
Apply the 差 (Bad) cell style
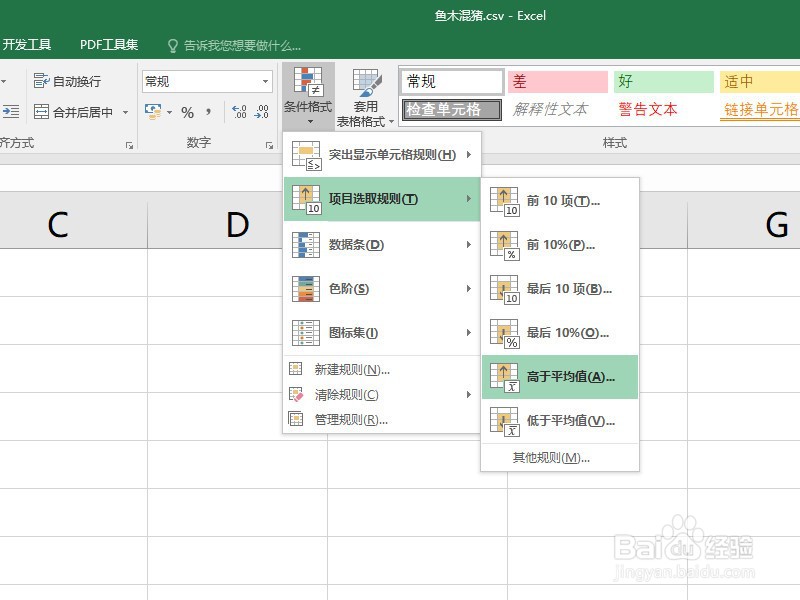click(x=558, y=82)
